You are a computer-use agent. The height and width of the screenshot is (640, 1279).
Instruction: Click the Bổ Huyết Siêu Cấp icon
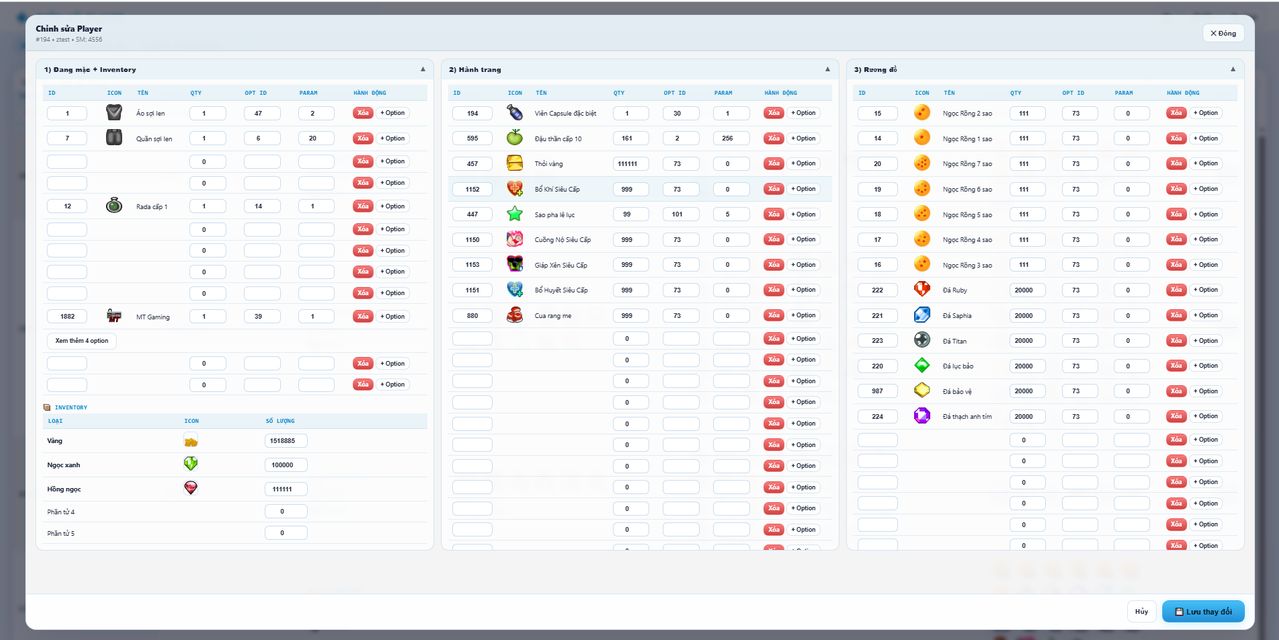click(x=515, y=290)
